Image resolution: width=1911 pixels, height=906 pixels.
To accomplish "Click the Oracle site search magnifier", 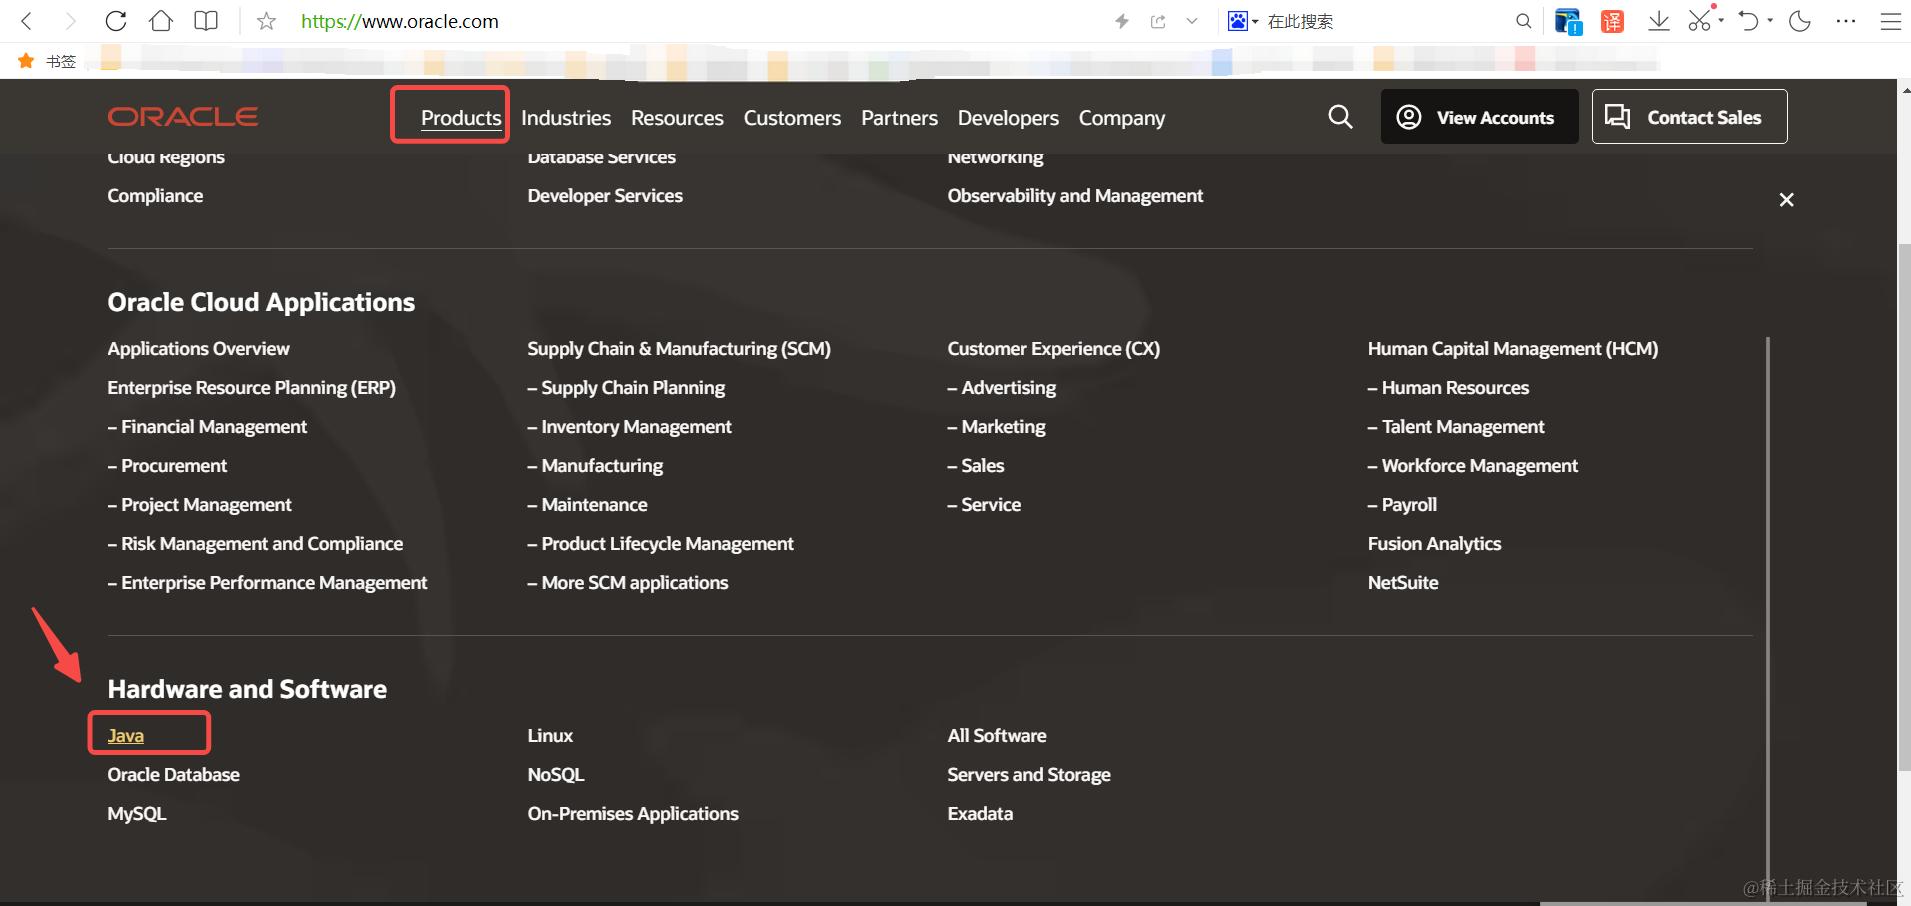I will pyautogui.click(x=1340, y=117).
